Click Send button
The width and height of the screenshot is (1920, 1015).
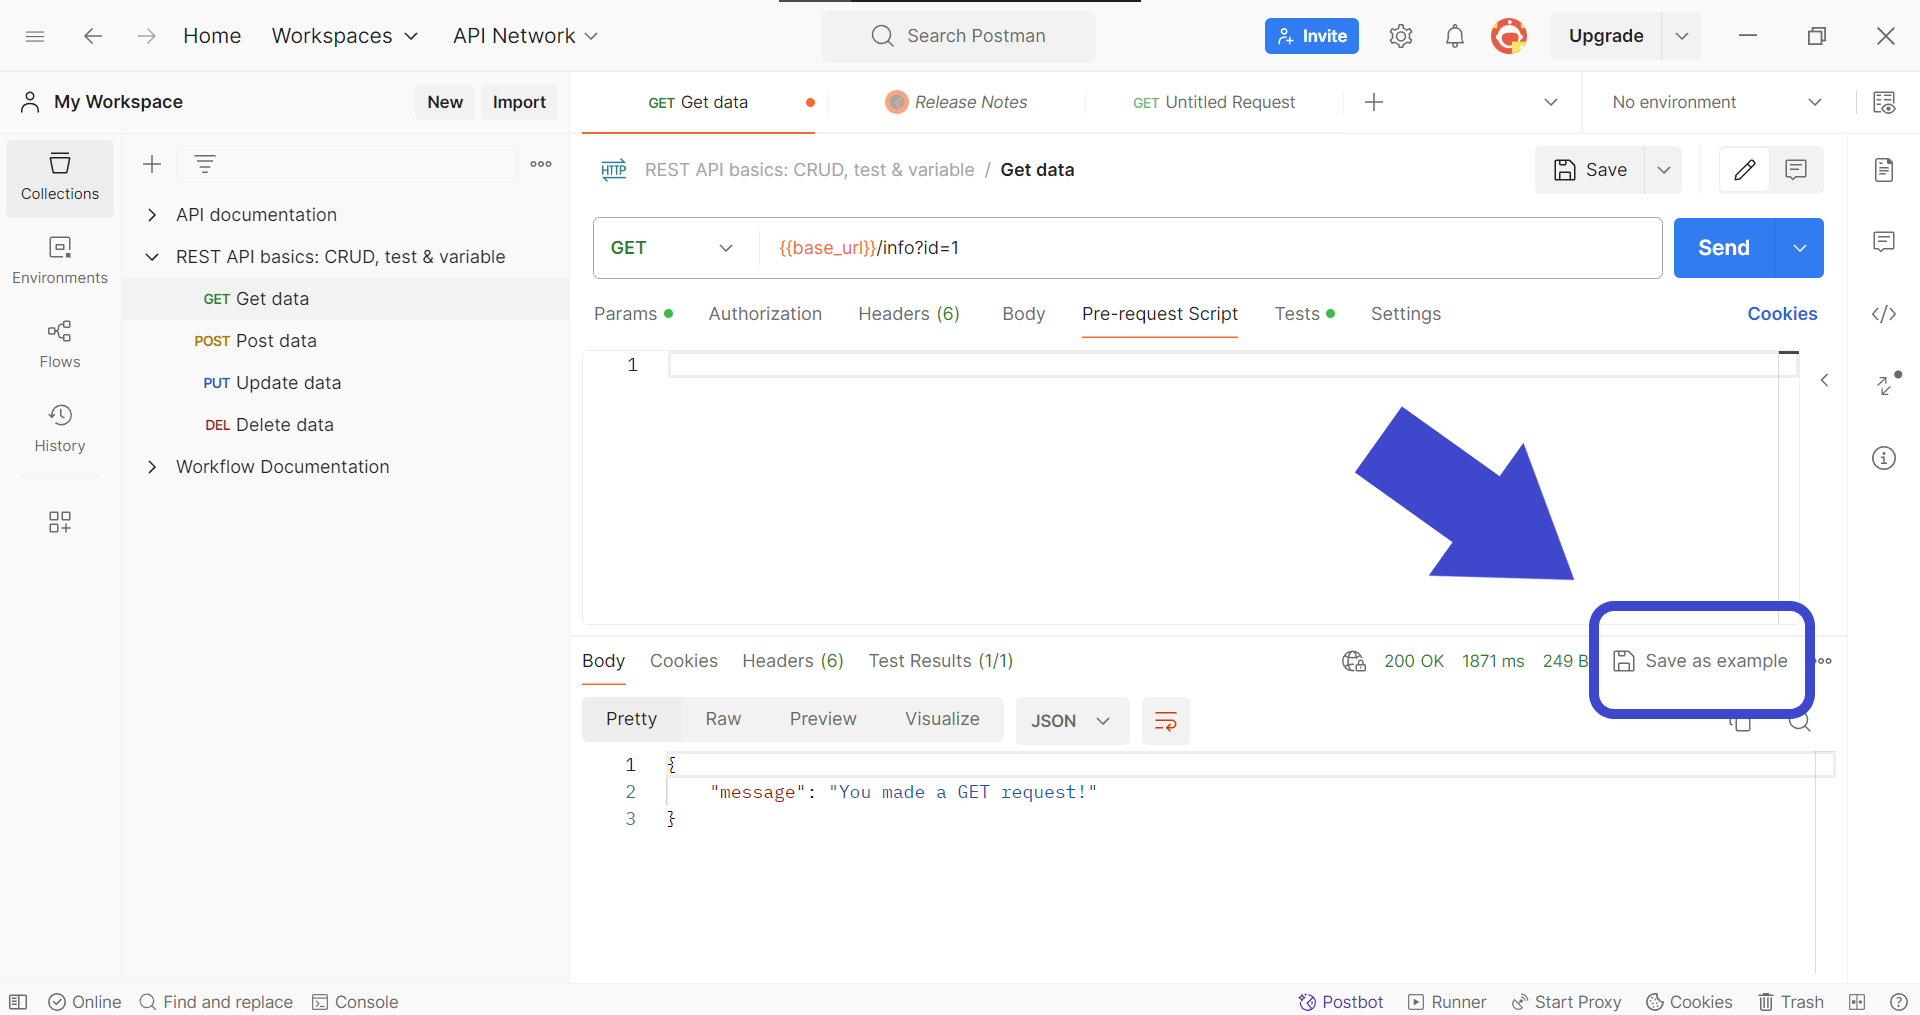tap(1724, 248)
